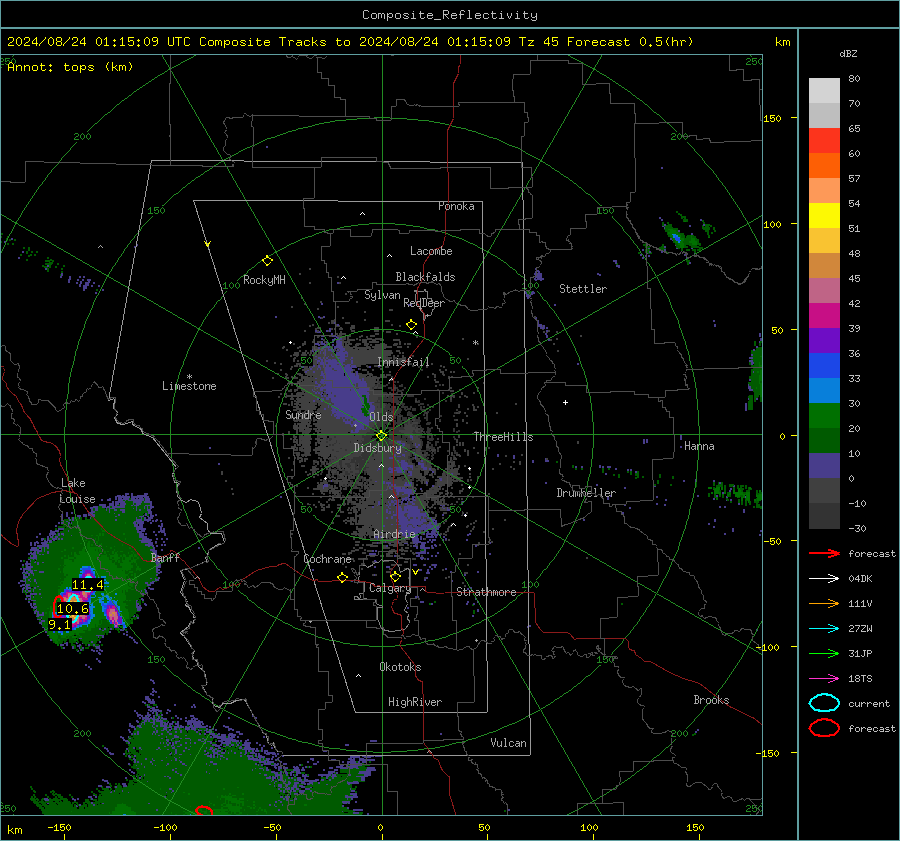Click the Airdrie label

point(394,534)
